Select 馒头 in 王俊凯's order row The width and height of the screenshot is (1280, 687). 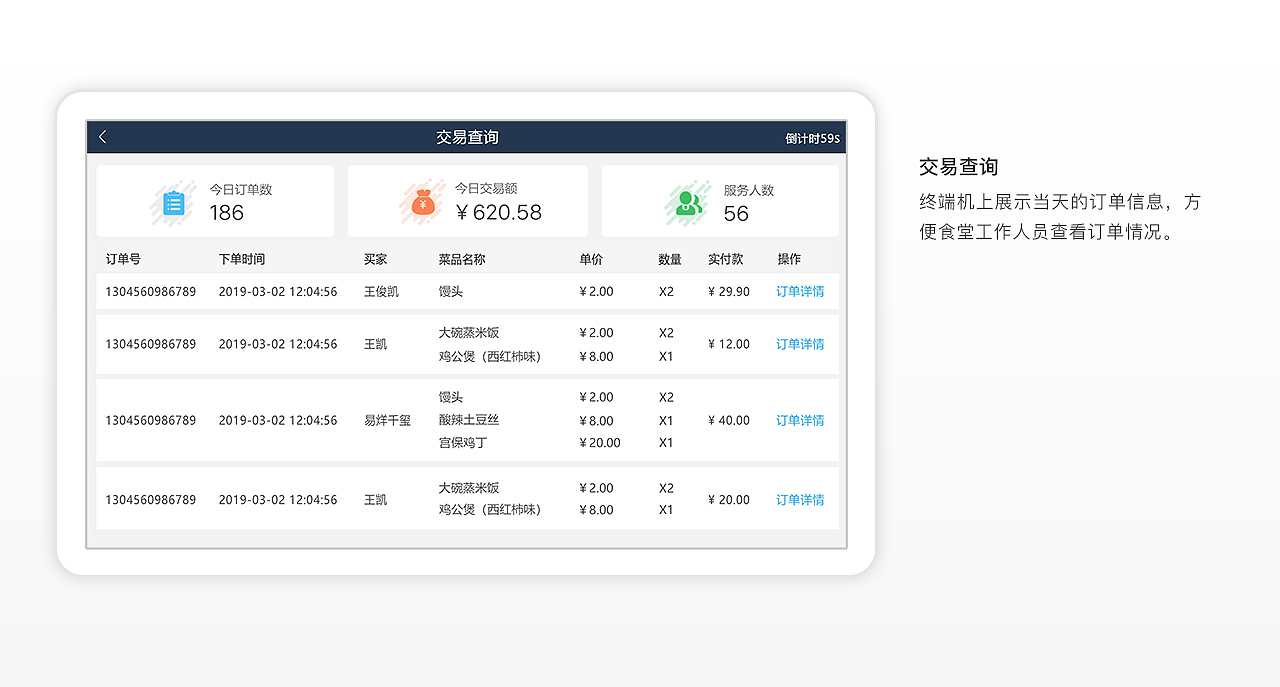click(x=451, y=292)
